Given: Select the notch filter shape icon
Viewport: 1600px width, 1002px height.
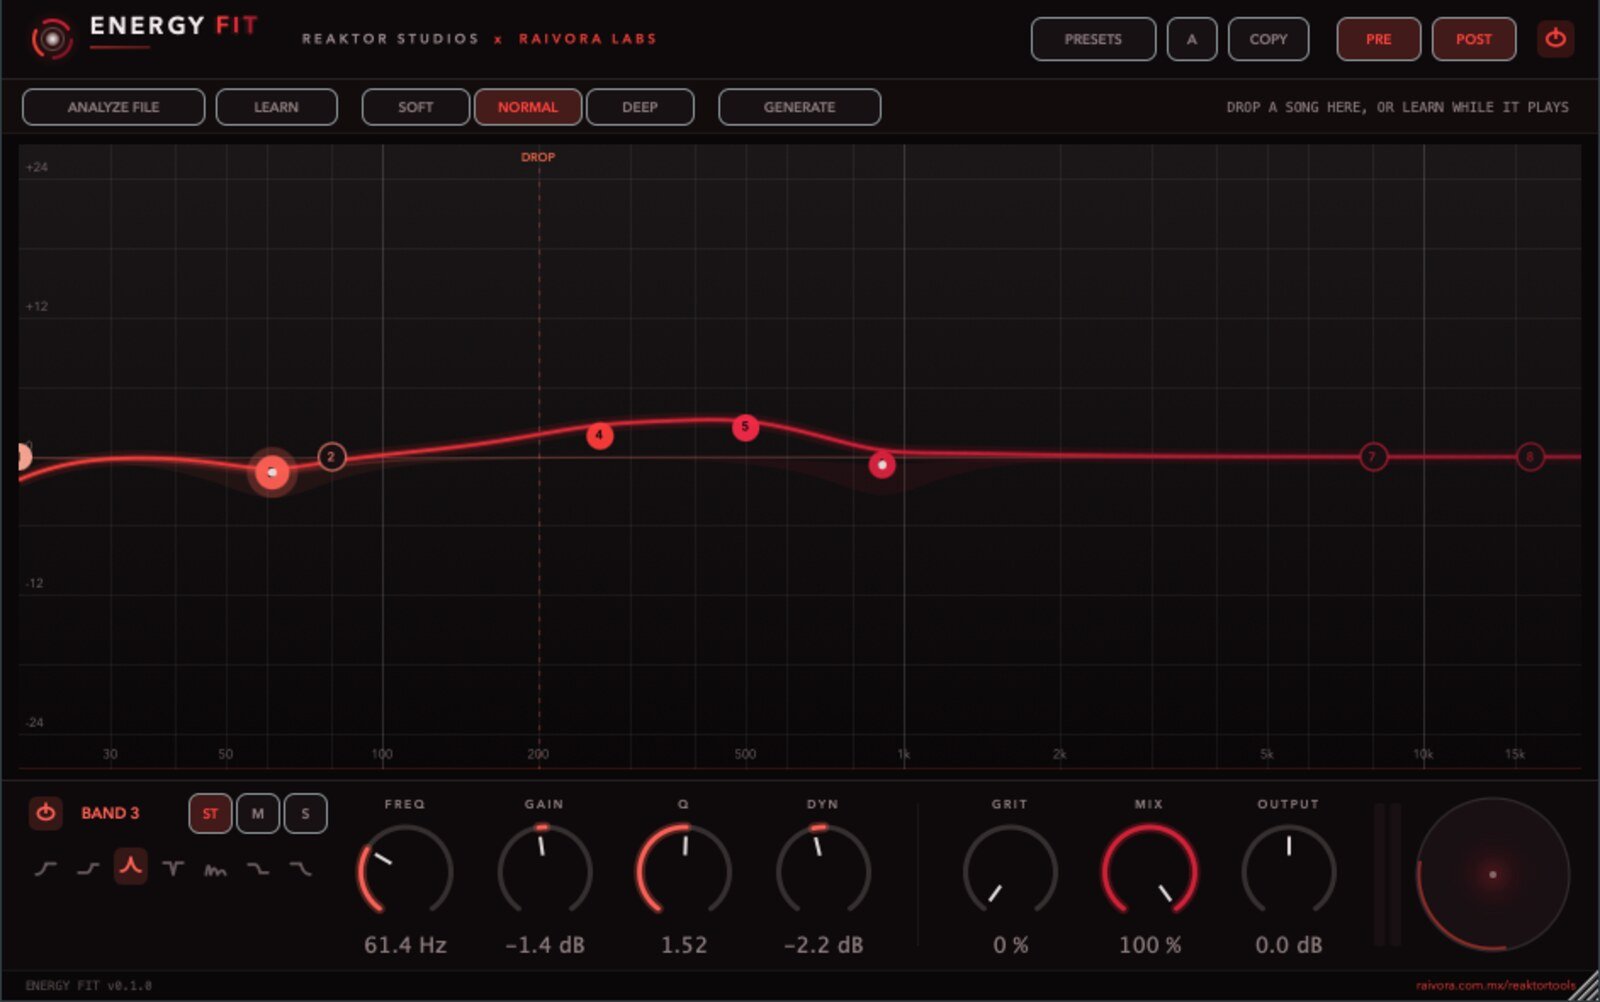Looking at the screenshot, I should [x=173, y=868].
